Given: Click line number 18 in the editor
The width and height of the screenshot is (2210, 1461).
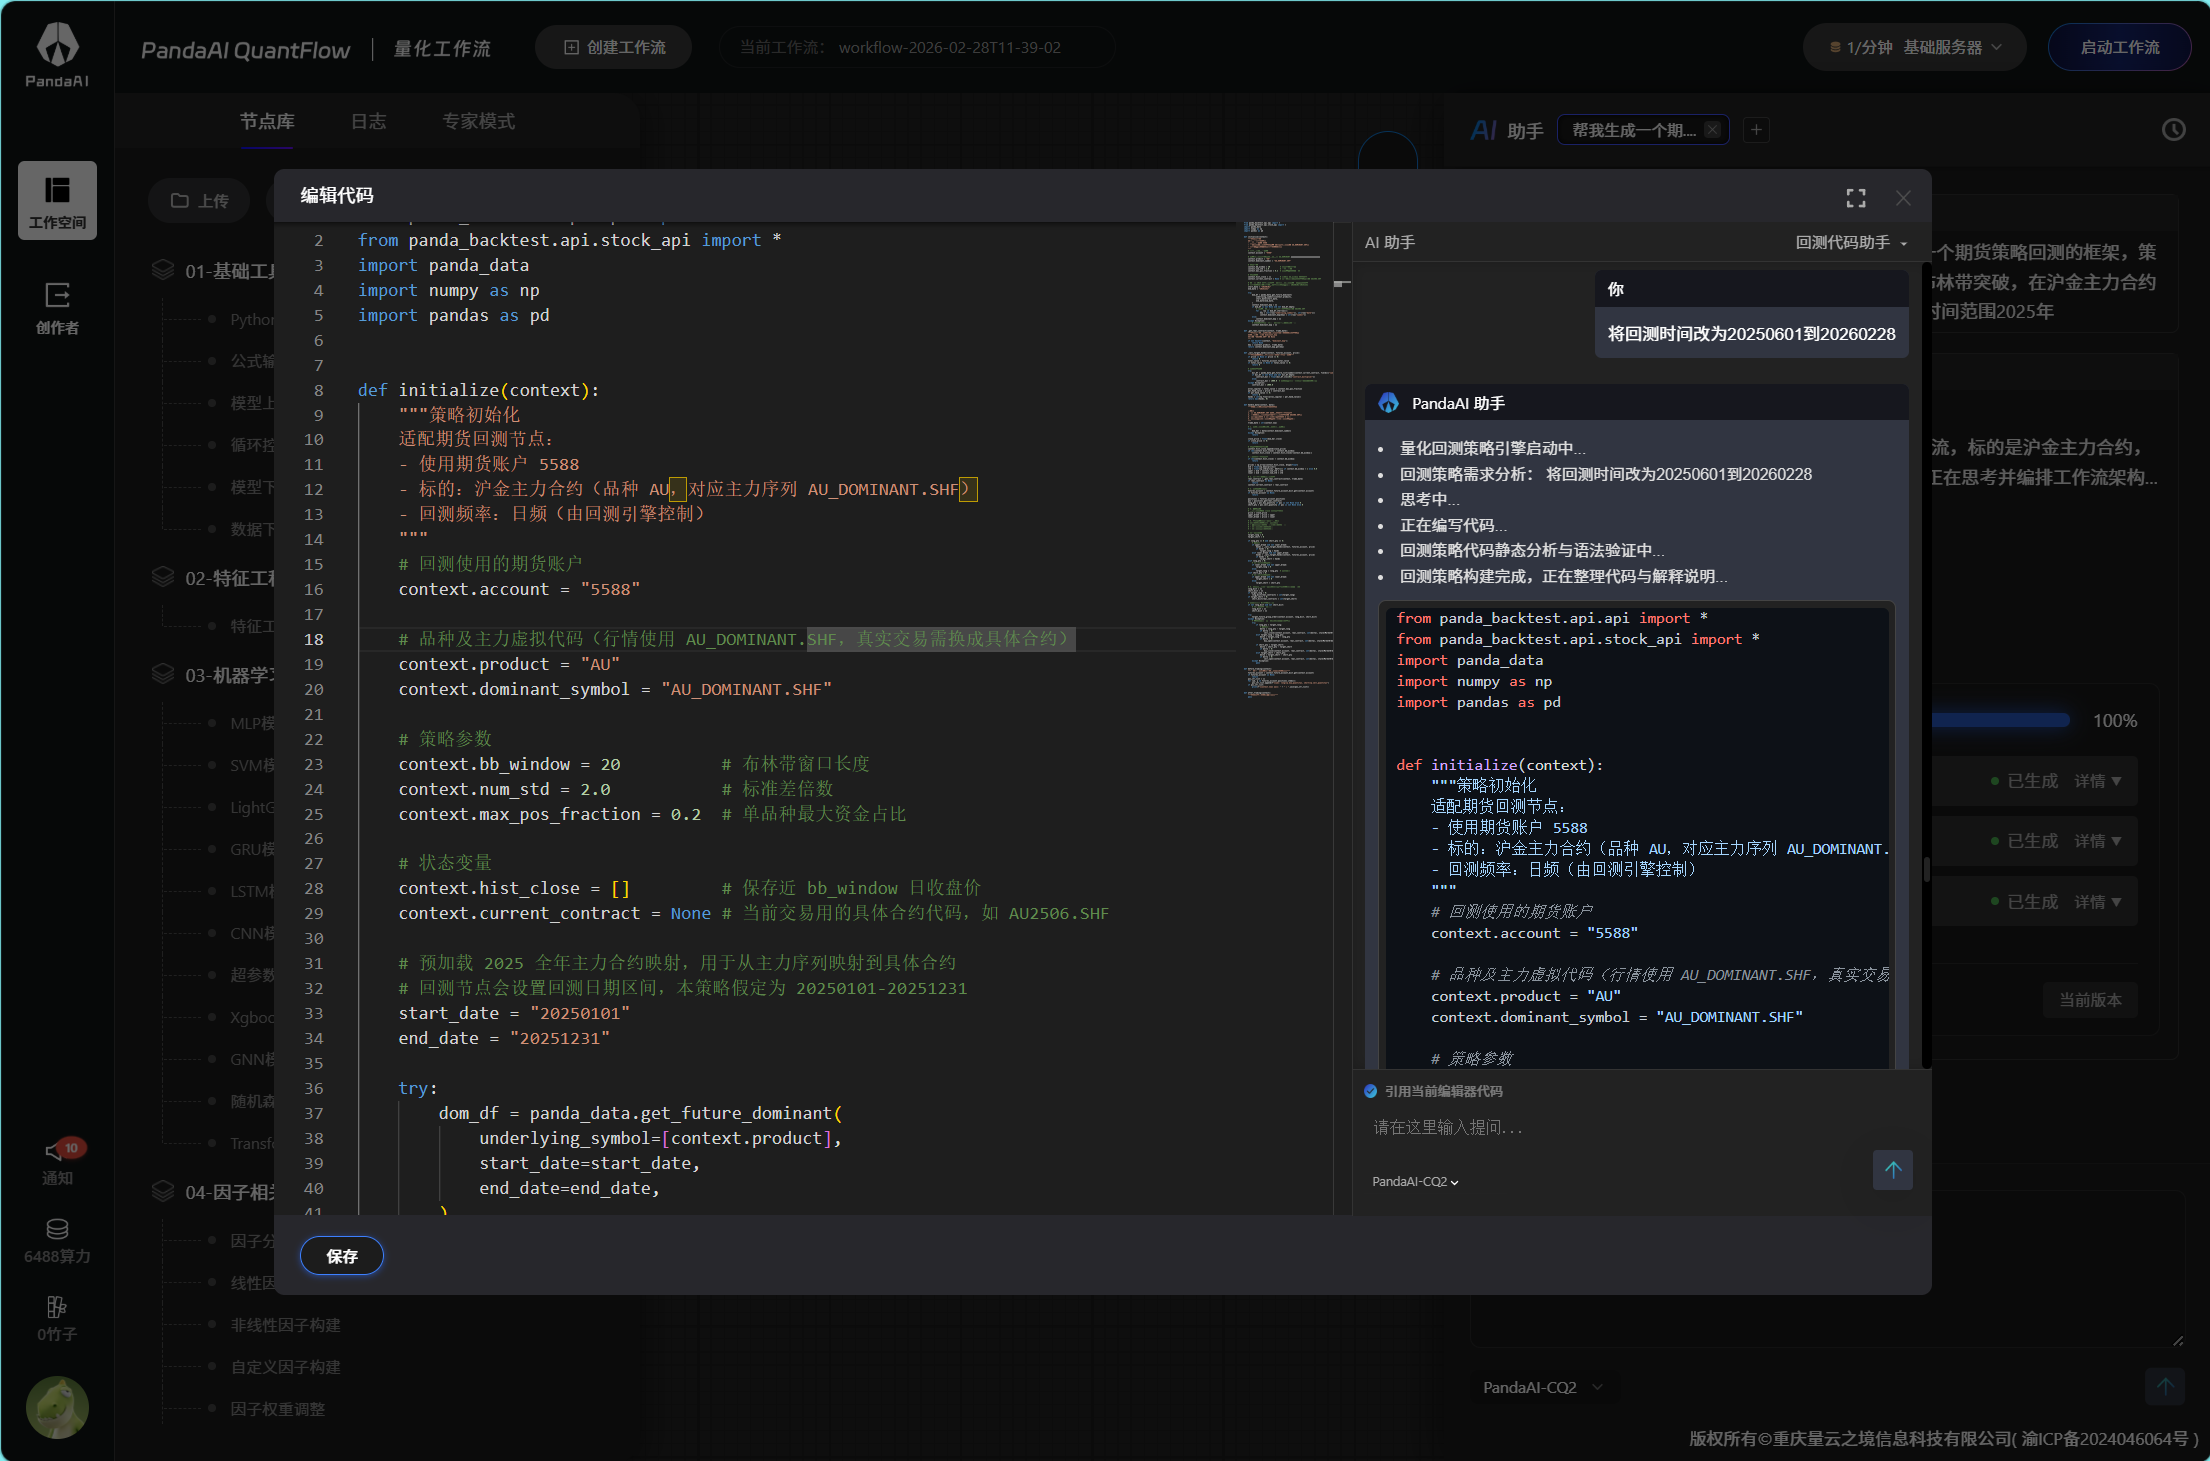Looking at the screenshot, I should (x=313, y=639).
